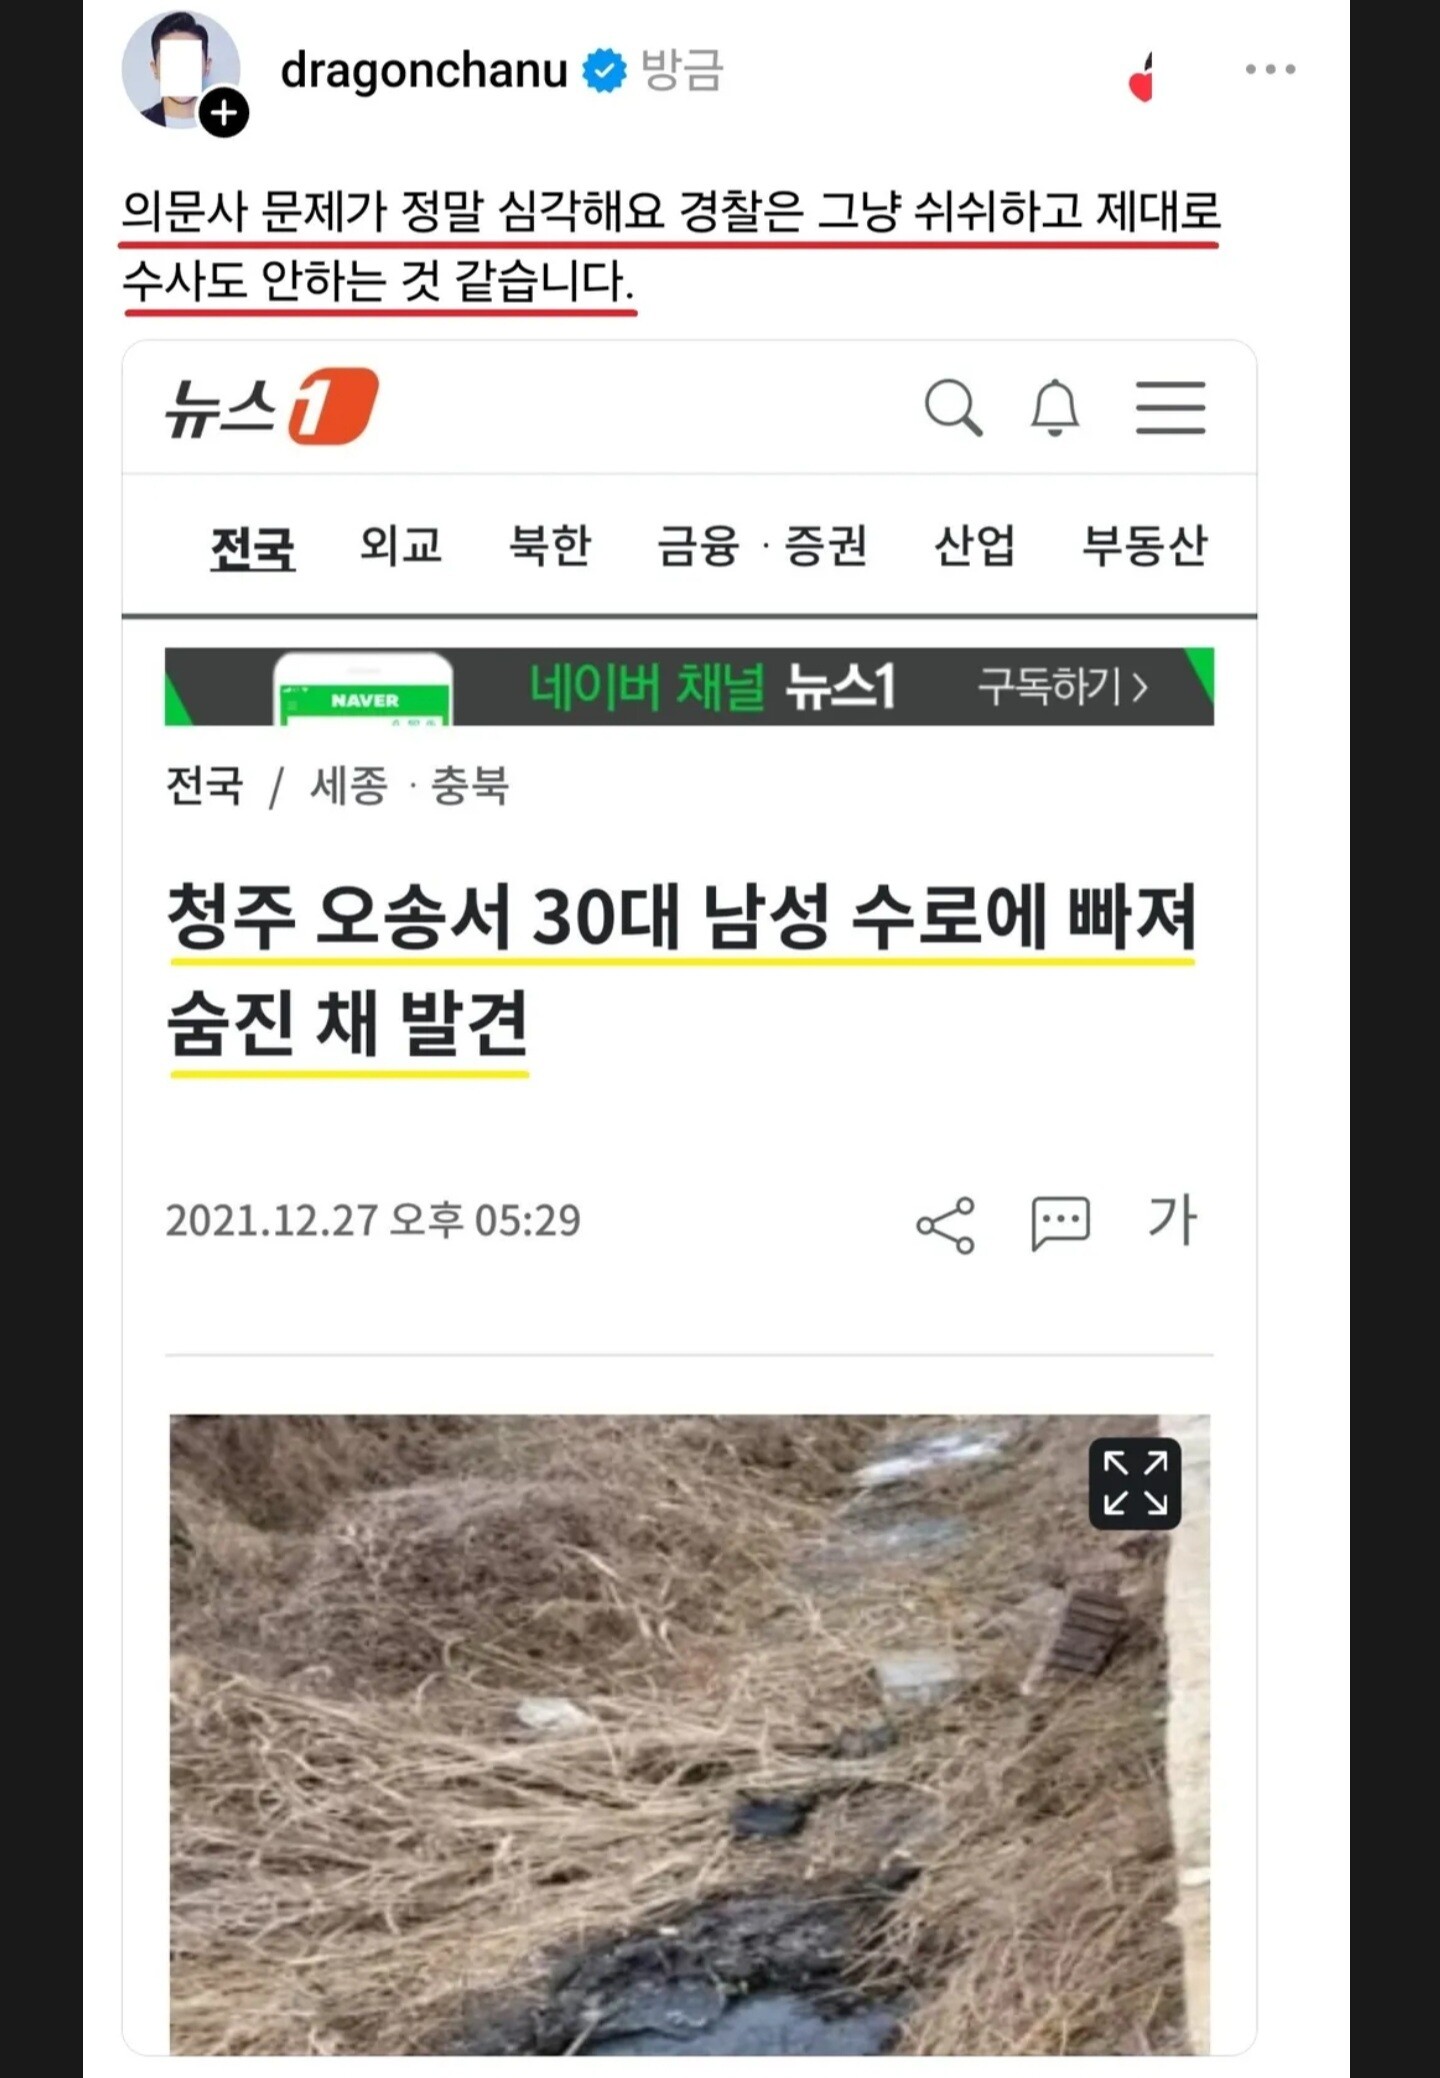The width and height of the screenshot is (1440, 2078).
Task: Tap the plus follow badge on avatar
Action: [x=224, y=113]
